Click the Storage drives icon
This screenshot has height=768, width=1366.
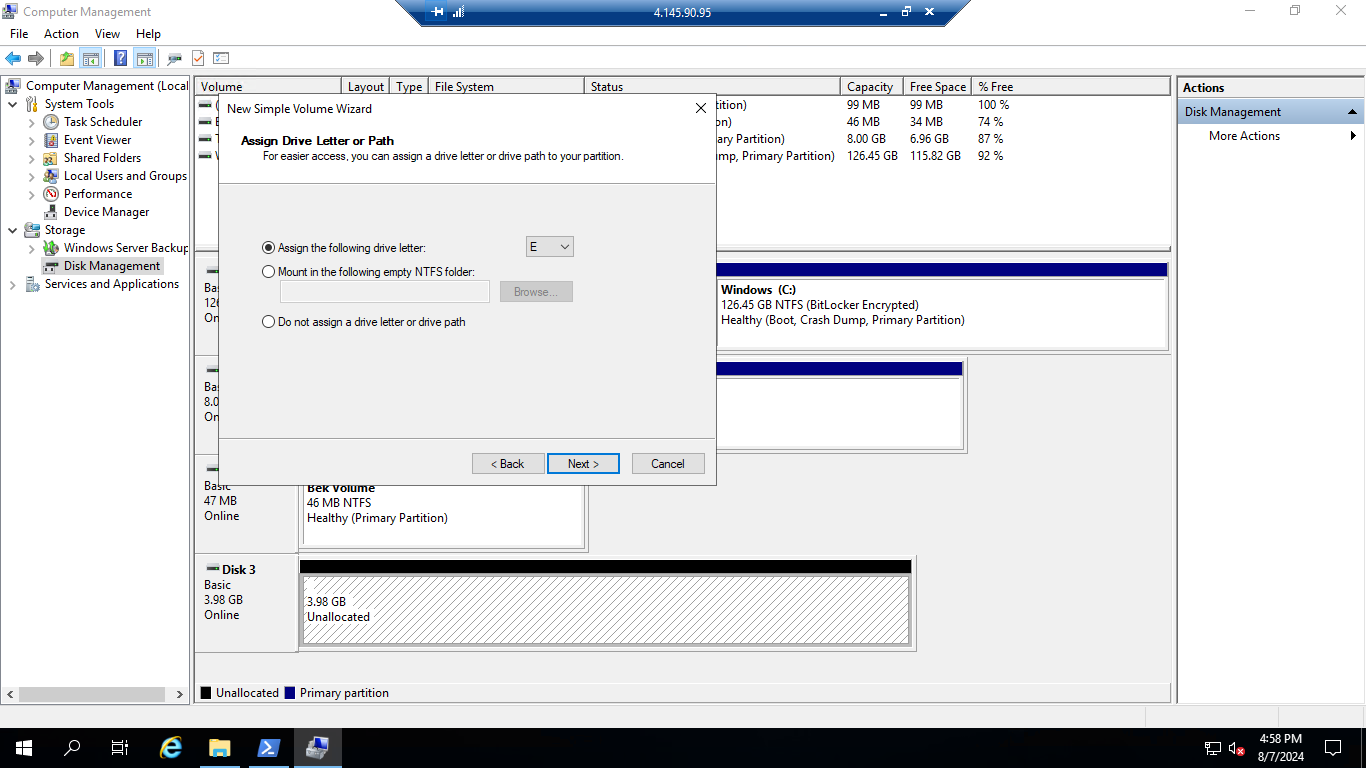(32, 230)
